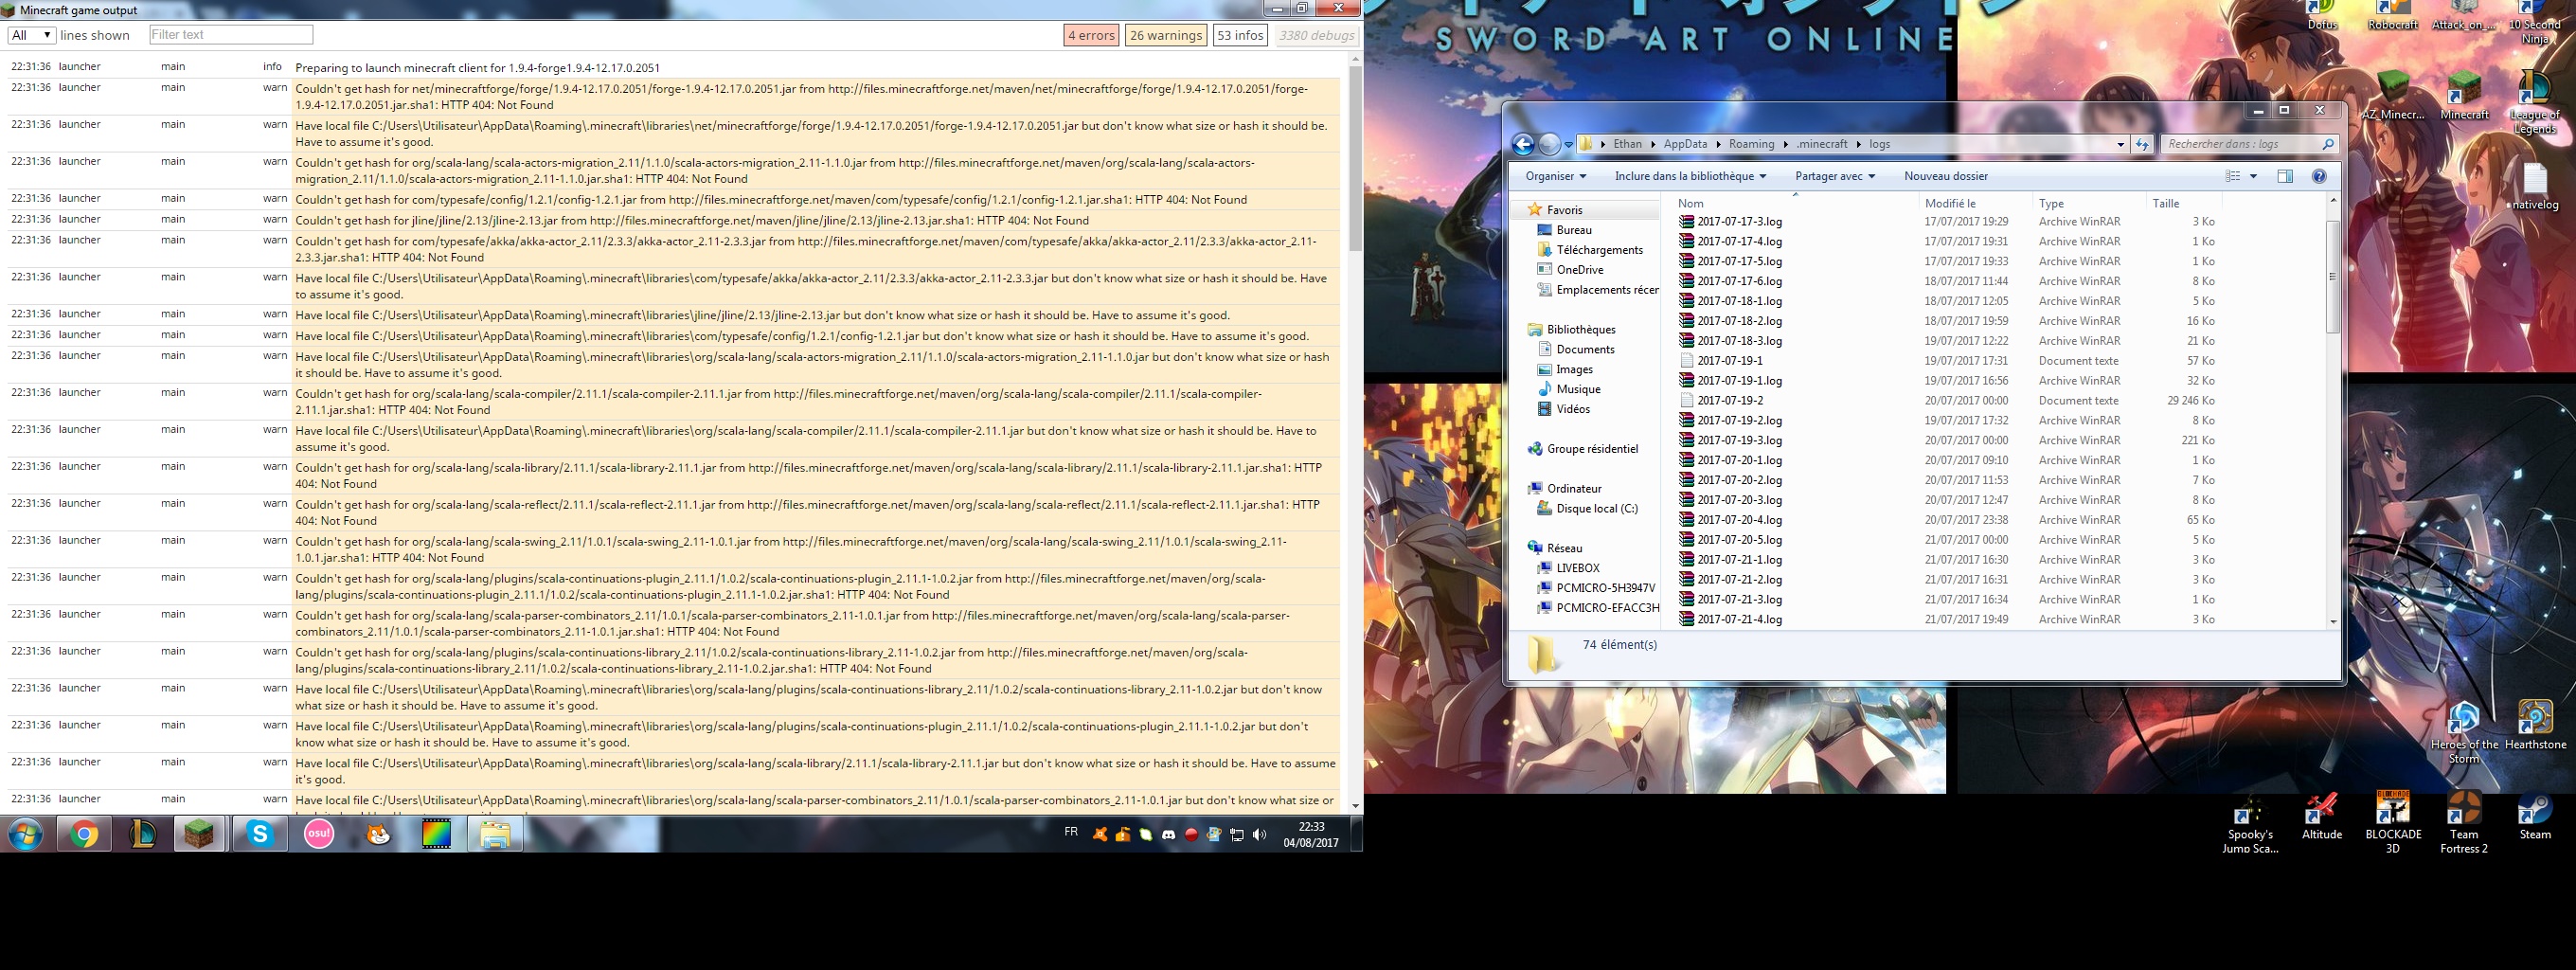Screen dimensions: 2576x970
Task: Click the game output vertical scrollbar thumb
Action: pos(1355,158)
